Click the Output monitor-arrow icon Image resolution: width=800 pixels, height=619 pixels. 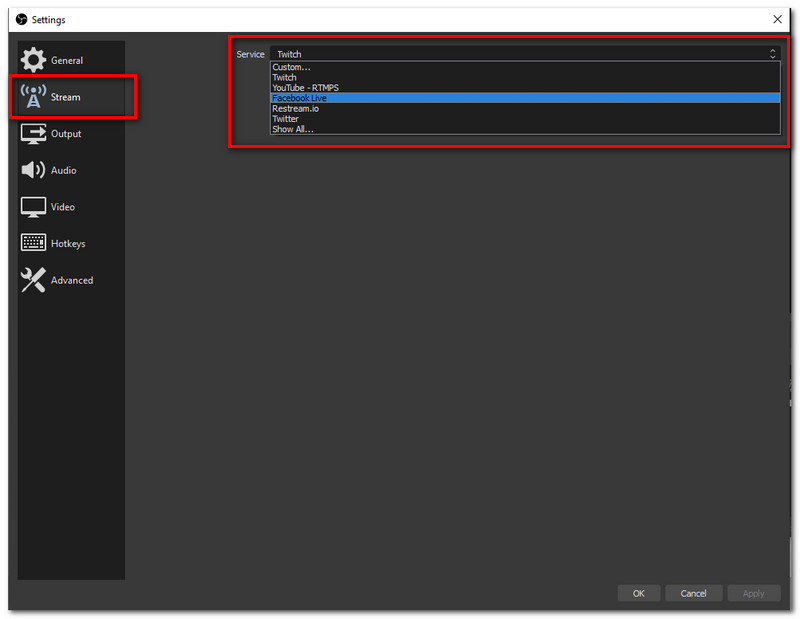[x=33, y=133]
